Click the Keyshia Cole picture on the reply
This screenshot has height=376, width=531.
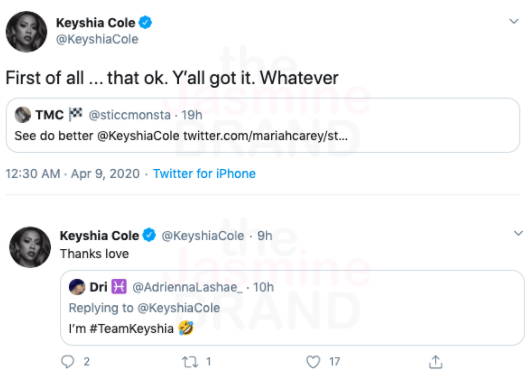pyautogui.click(x=30, y=247)
